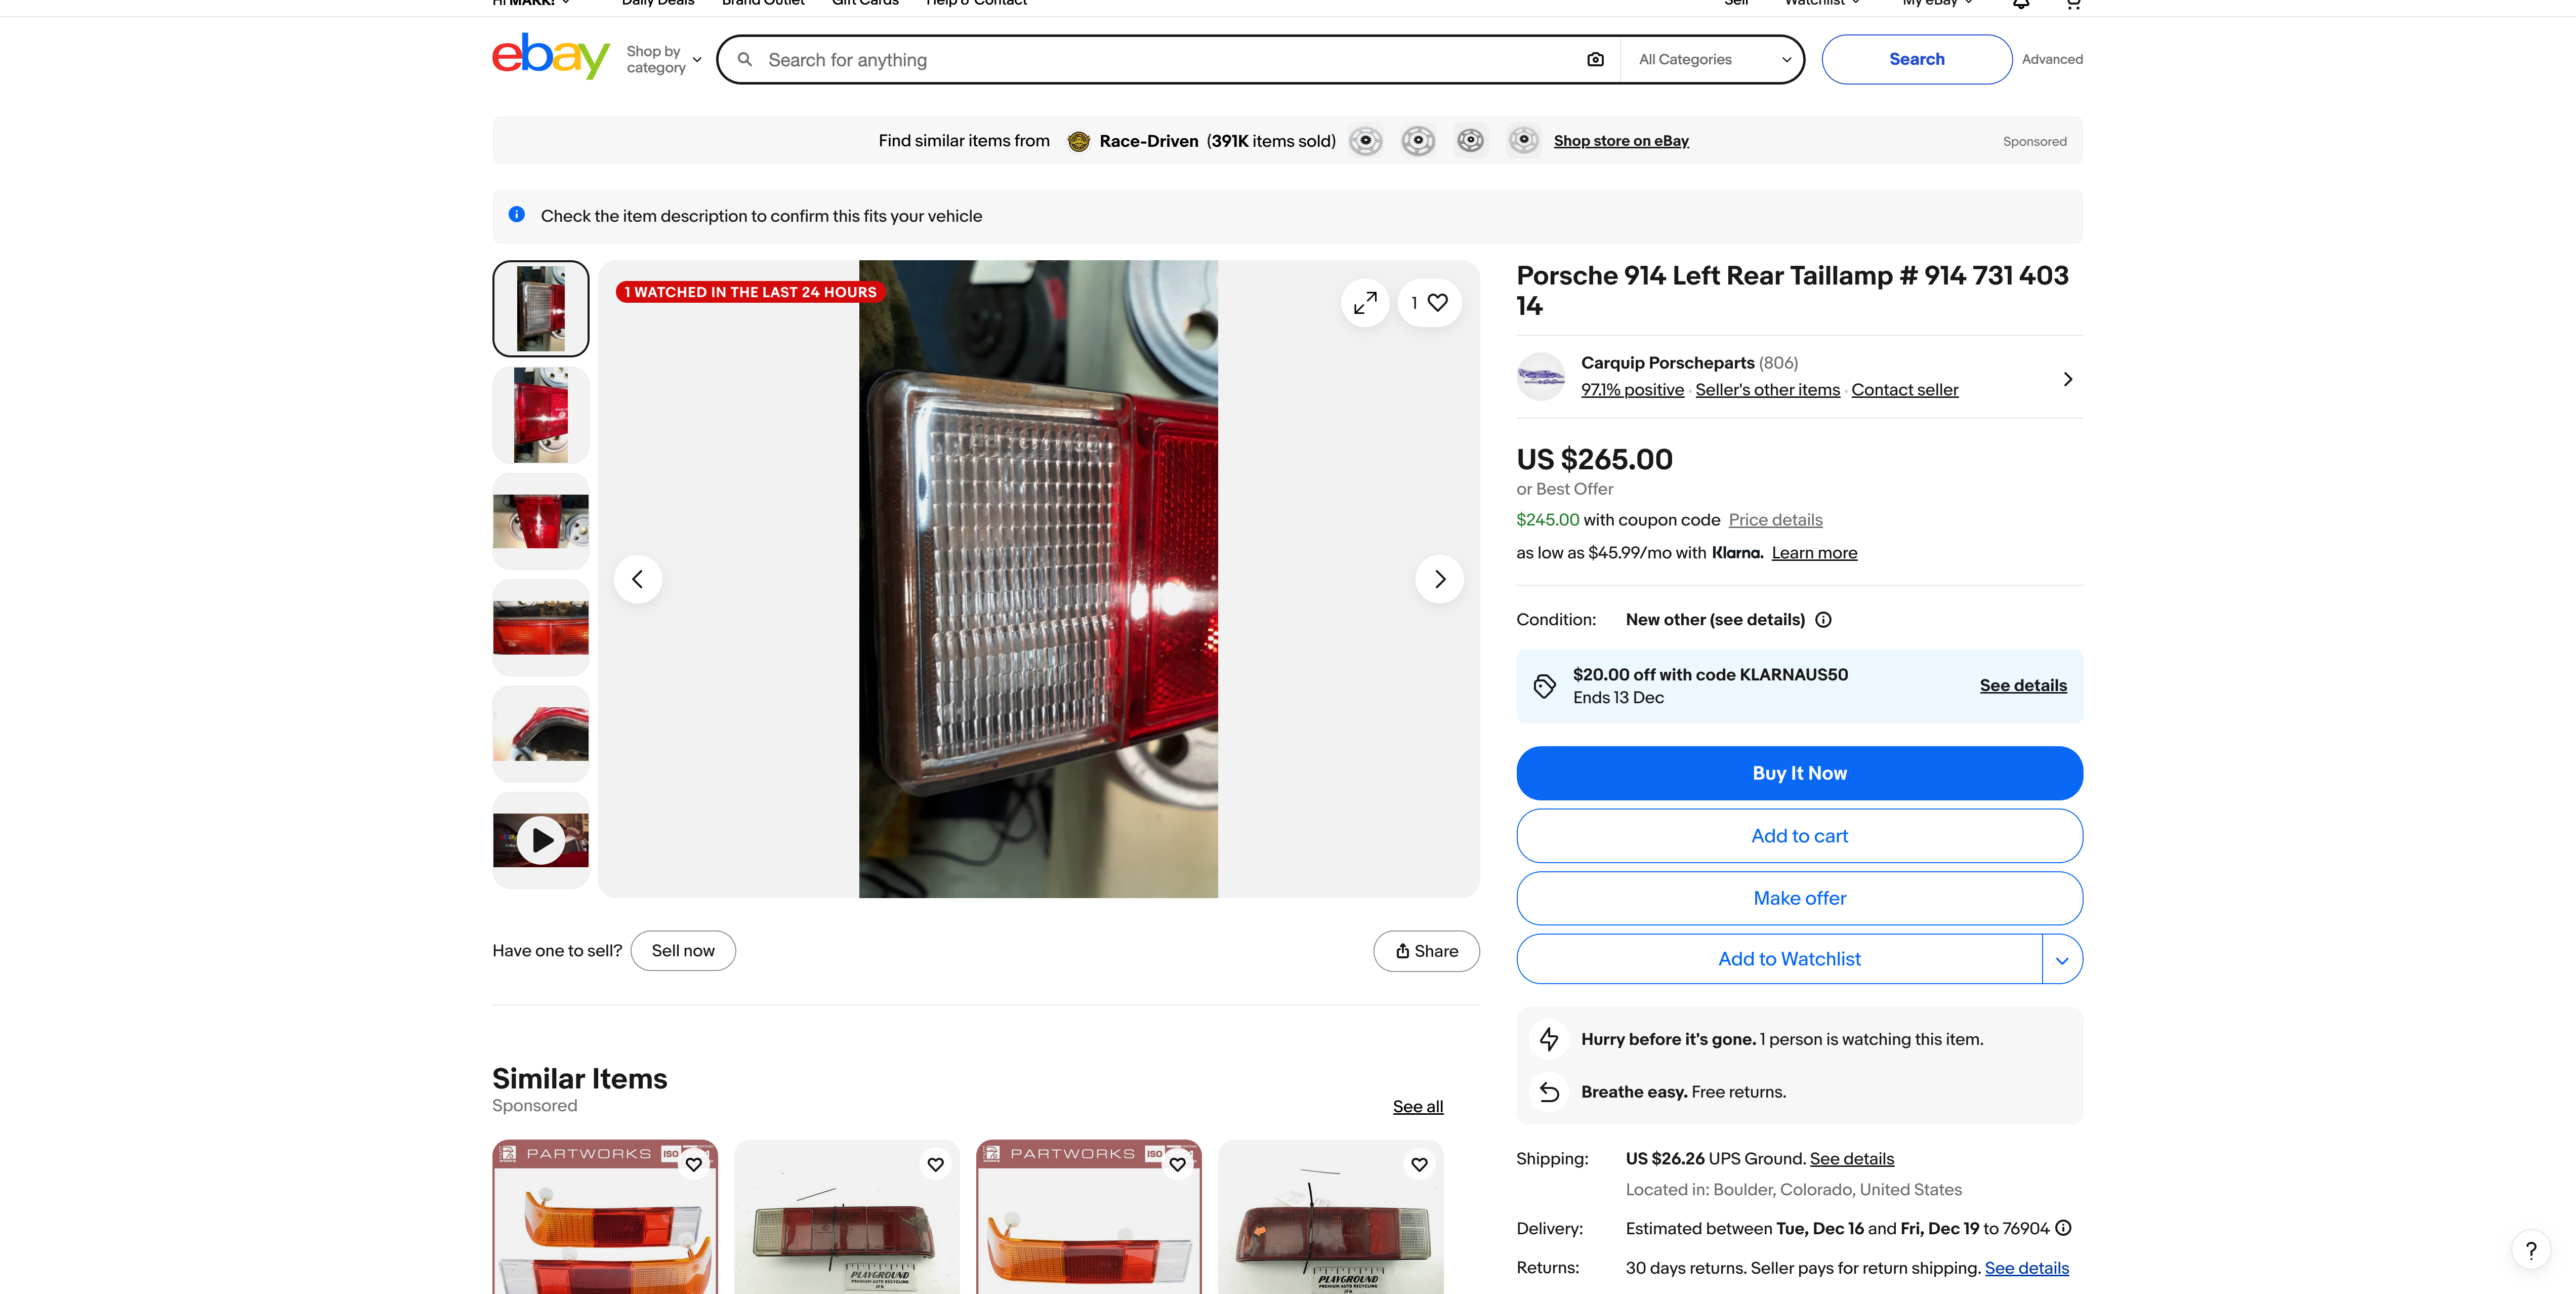The image size is (2576, 1294).
Task: Play the listing video thumbnail
Action: pyautogui.click(x=541, y=840)
